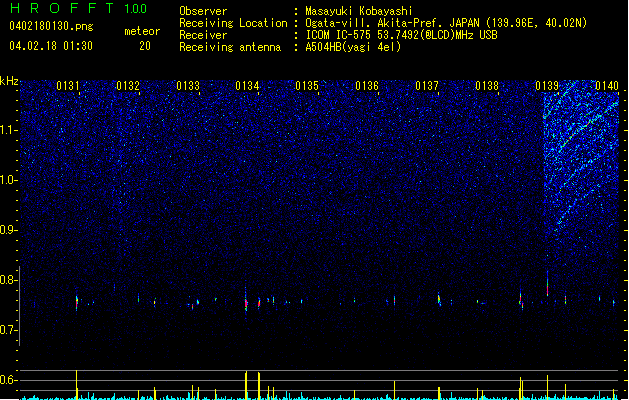The width and height of the screenshot is (629, 400).
Task: Select the meteor count value 20
Action: click(x=145, y=46)
